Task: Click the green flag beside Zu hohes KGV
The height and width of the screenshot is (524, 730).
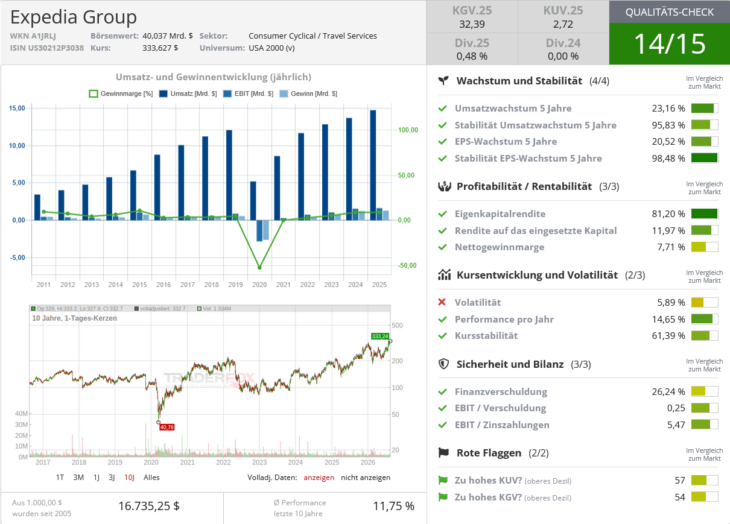Action: 443,497
